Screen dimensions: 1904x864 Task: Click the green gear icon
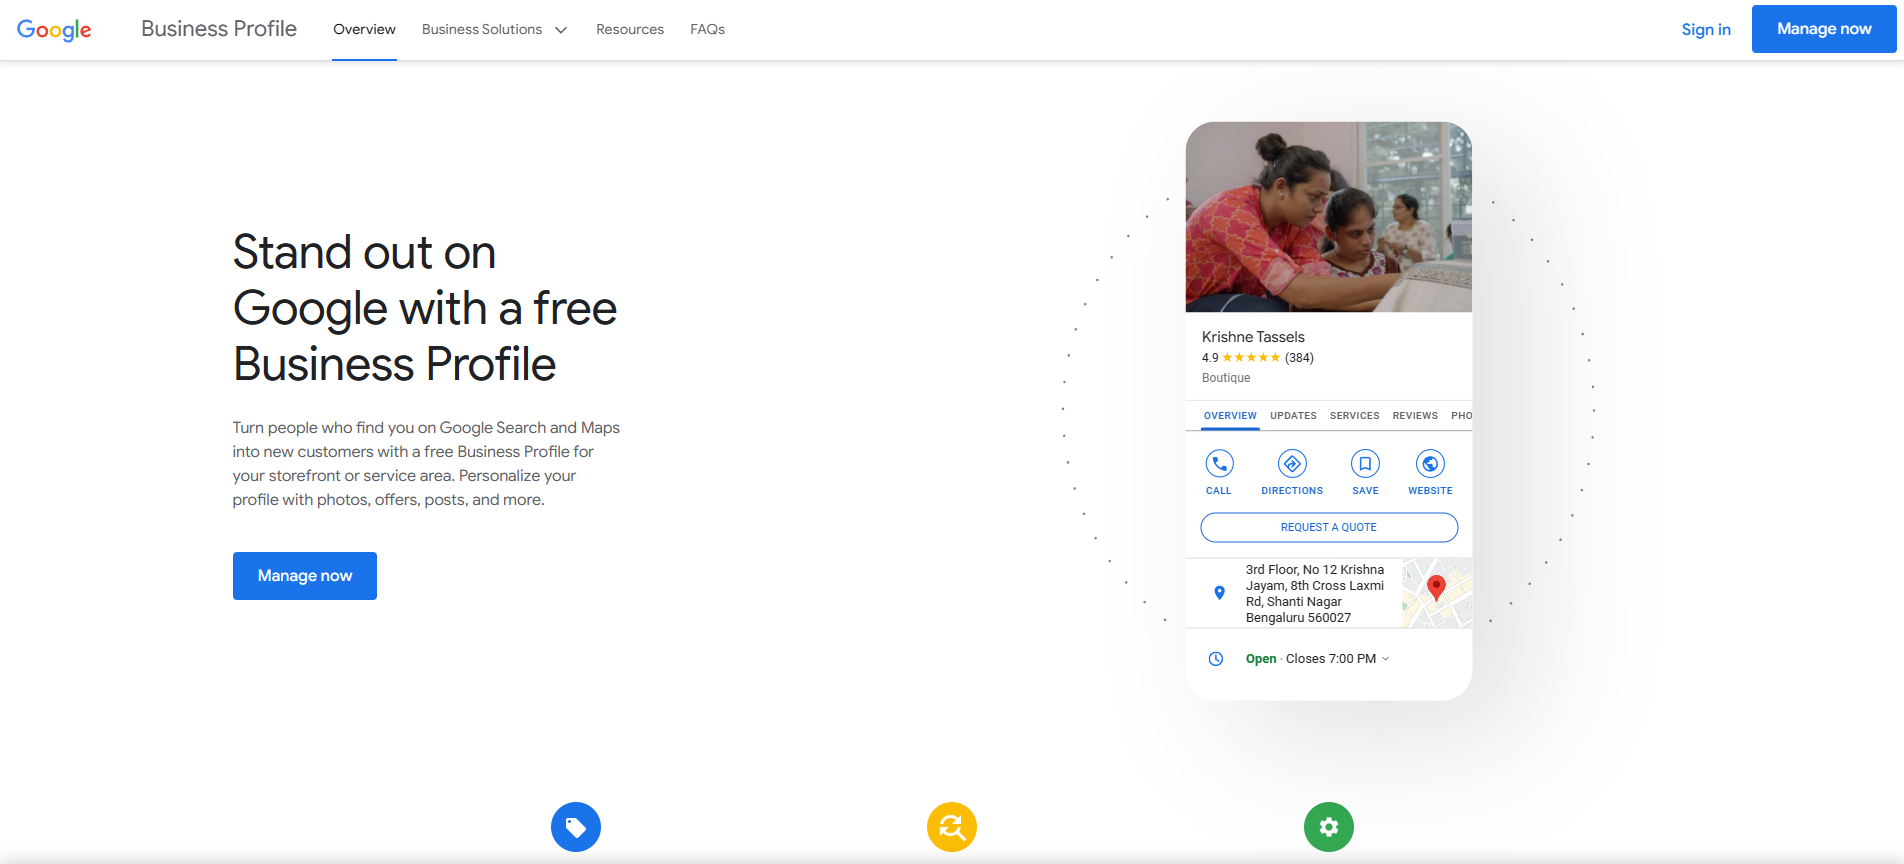click(1329, 827)
